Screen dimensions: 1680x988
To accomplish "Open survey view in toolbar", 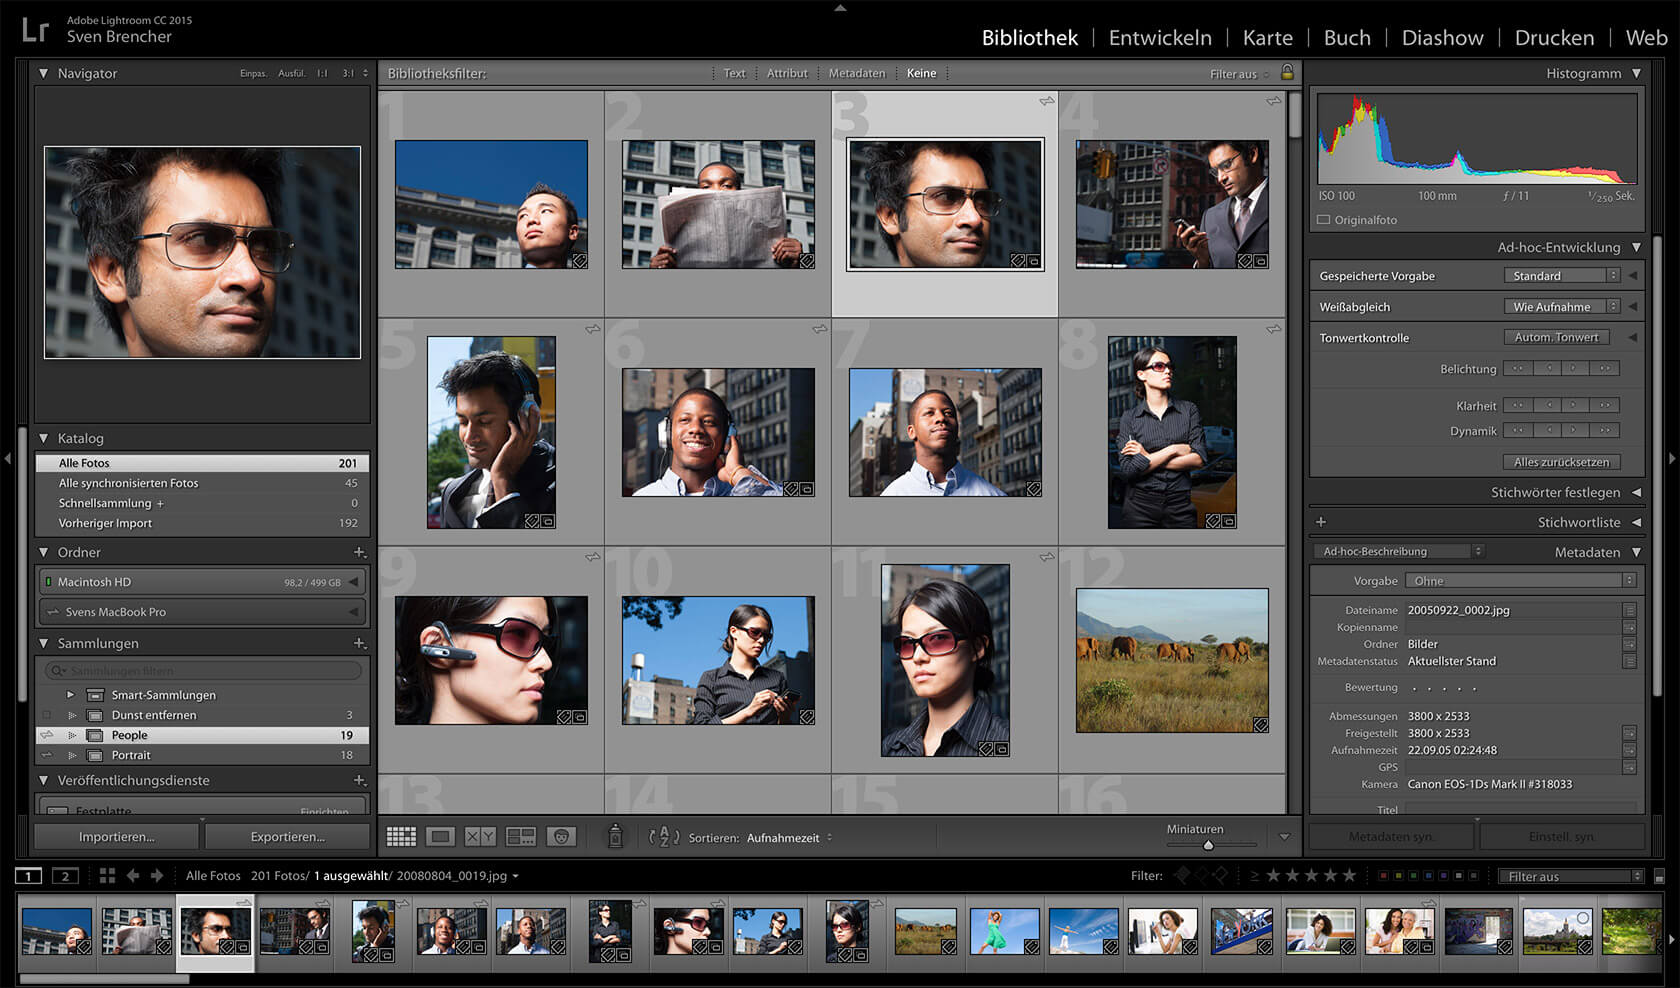I will (x=521, y=837).
